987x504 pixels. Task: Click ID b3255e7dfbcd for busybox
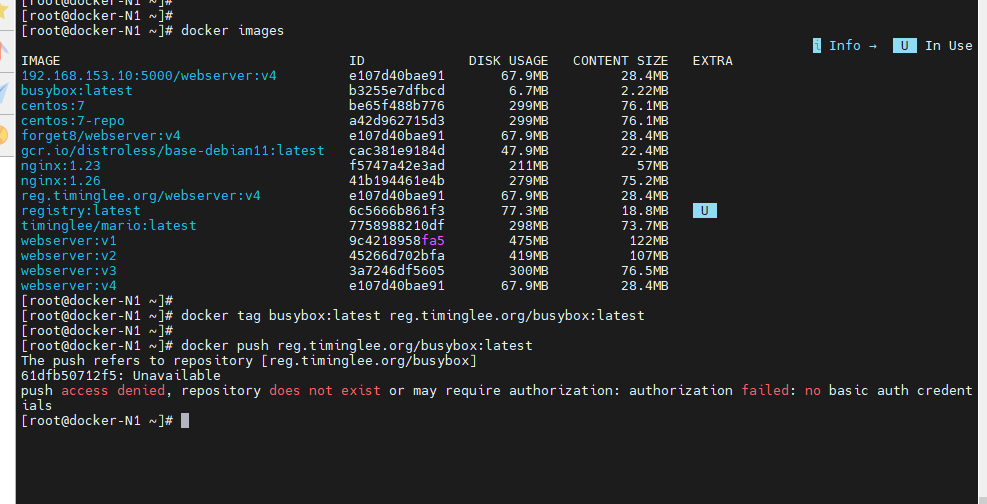[397, 91]
